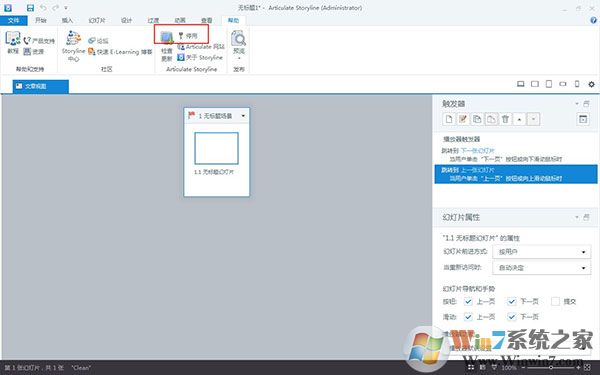Screen dimensions: 600x375
Task: Open the 当重新访问时 dropdown (自动决定)
Action: point(541,268)
